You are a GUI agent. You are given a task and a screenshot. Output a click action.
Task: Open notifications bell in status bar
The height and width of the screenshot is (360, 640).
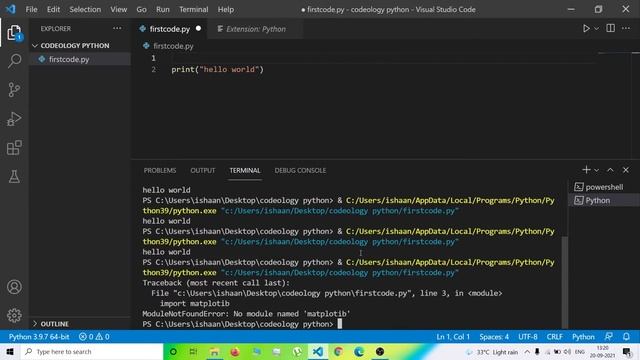point(626,337)
